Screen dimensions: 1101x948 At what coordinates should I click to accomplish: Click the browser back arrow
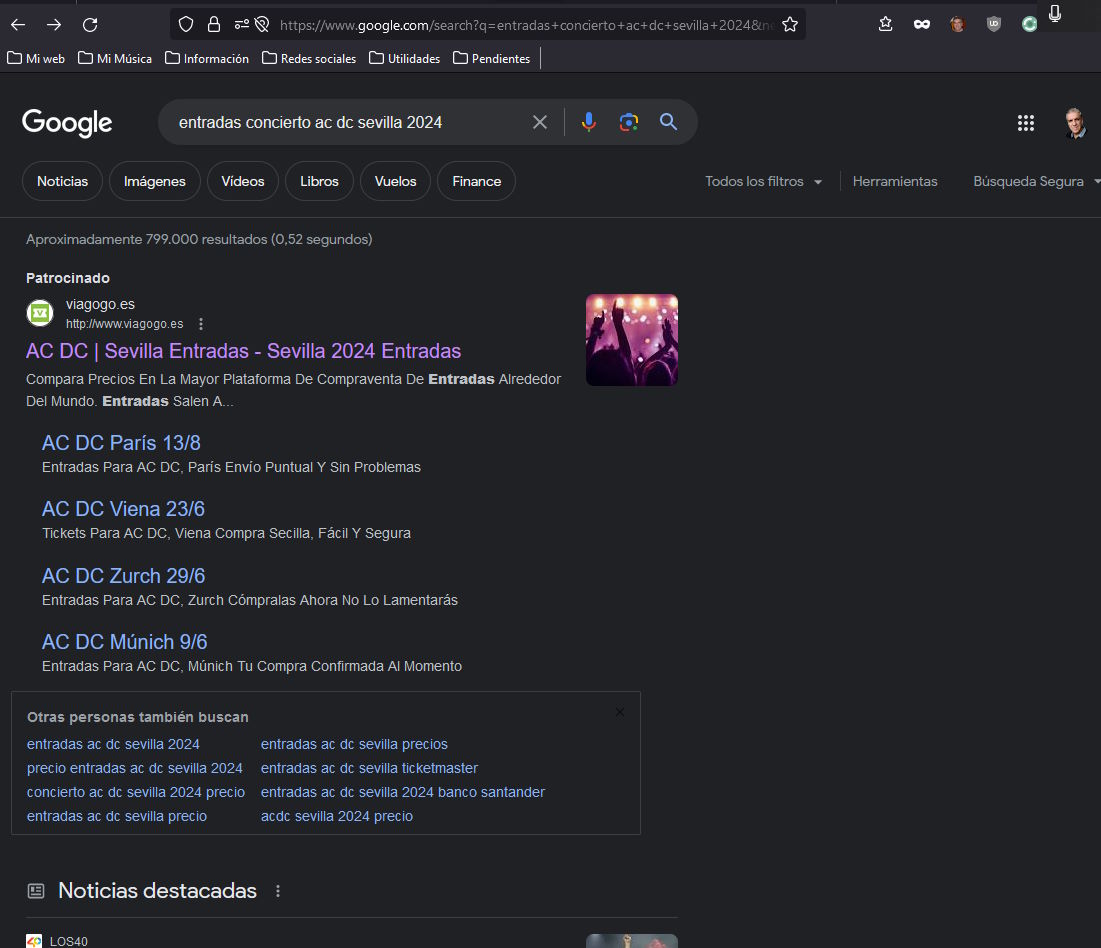18,25
